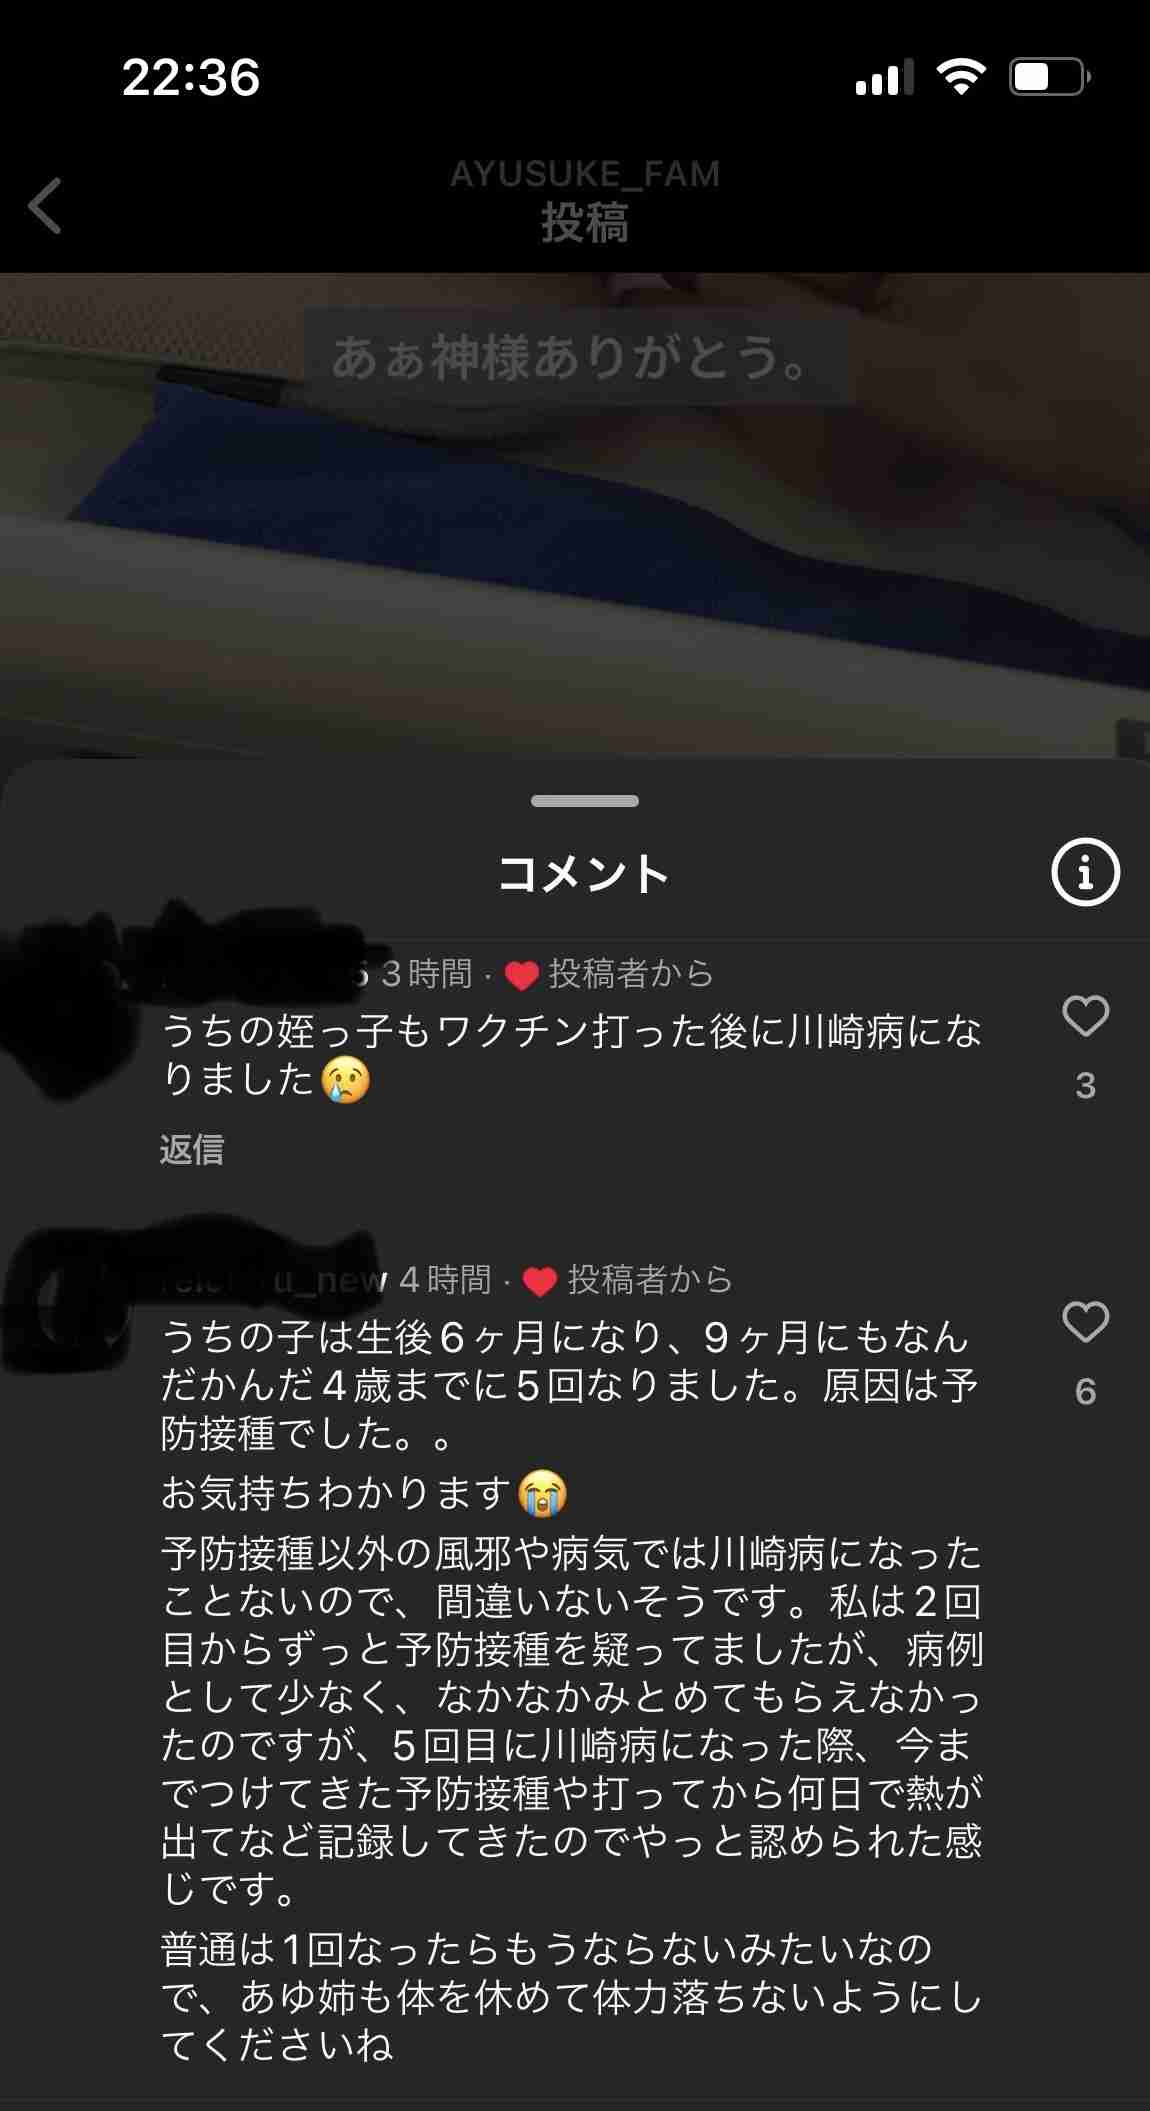Reply to the first comment via 返信
This screenshot has width=1150, height=2111.
click(x=191, y=1149)
